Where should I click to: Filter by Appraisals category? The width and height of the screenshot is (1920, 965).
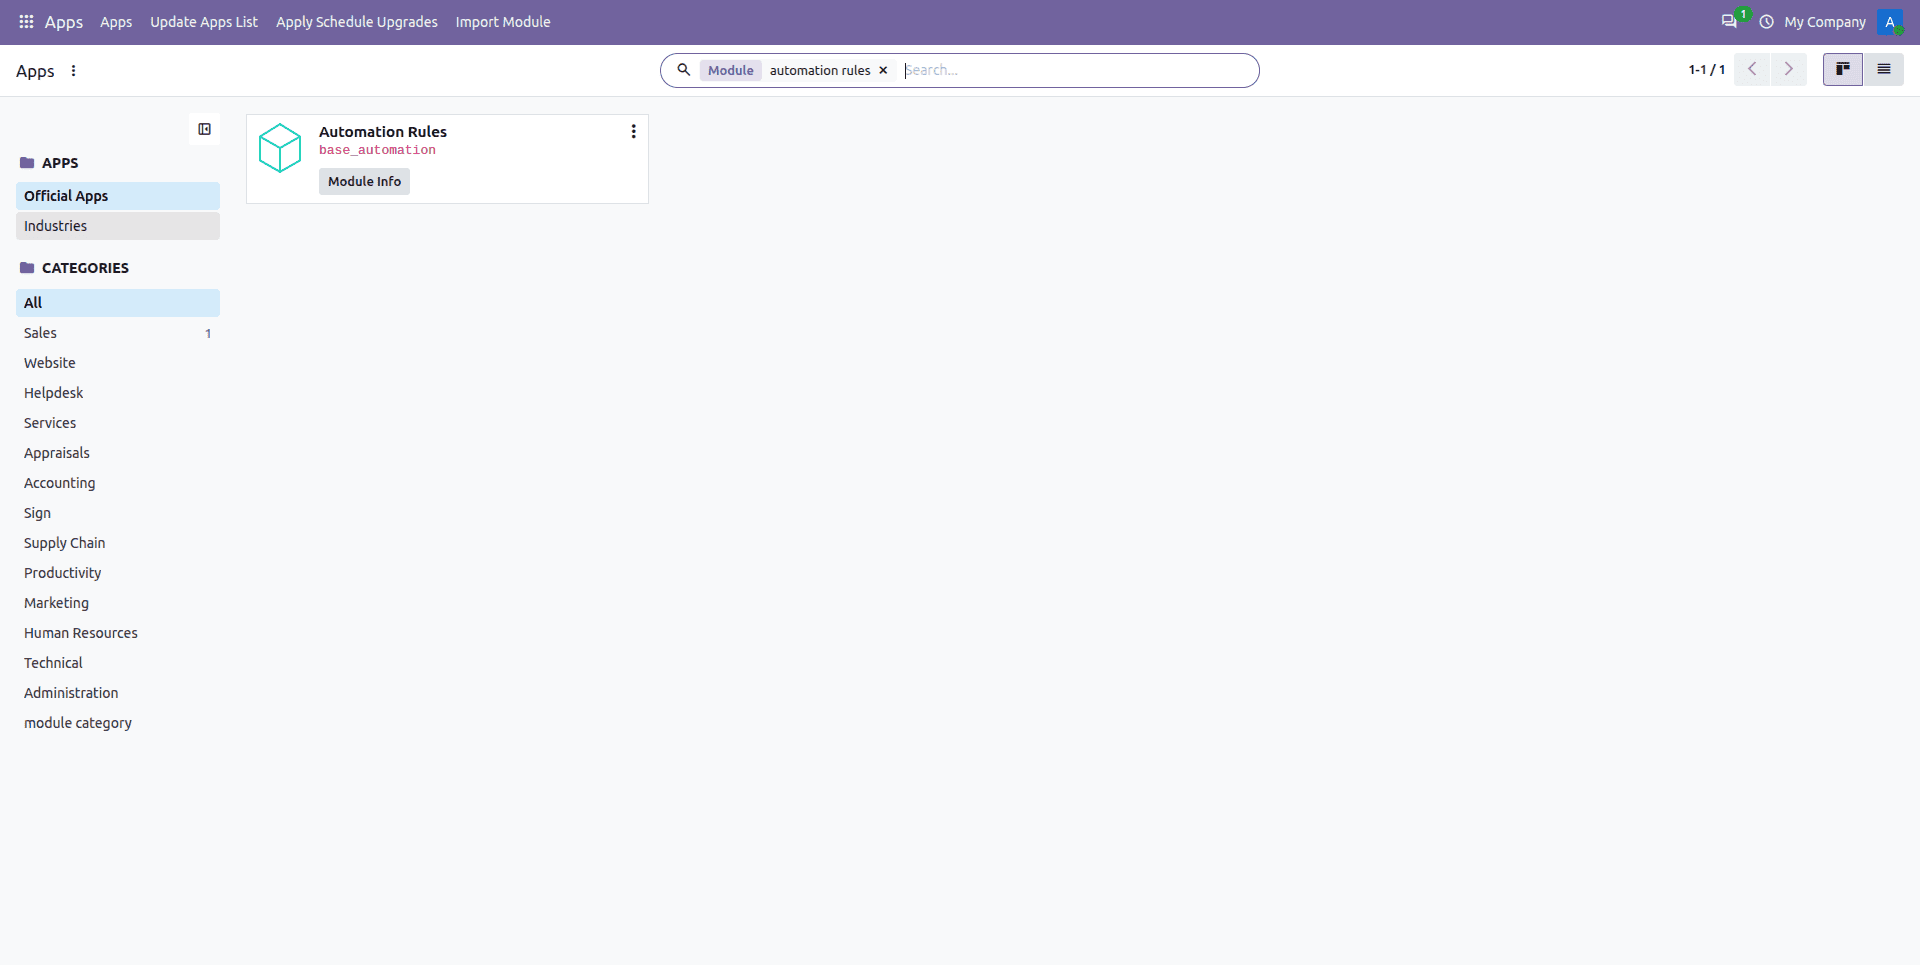point(118,453)
